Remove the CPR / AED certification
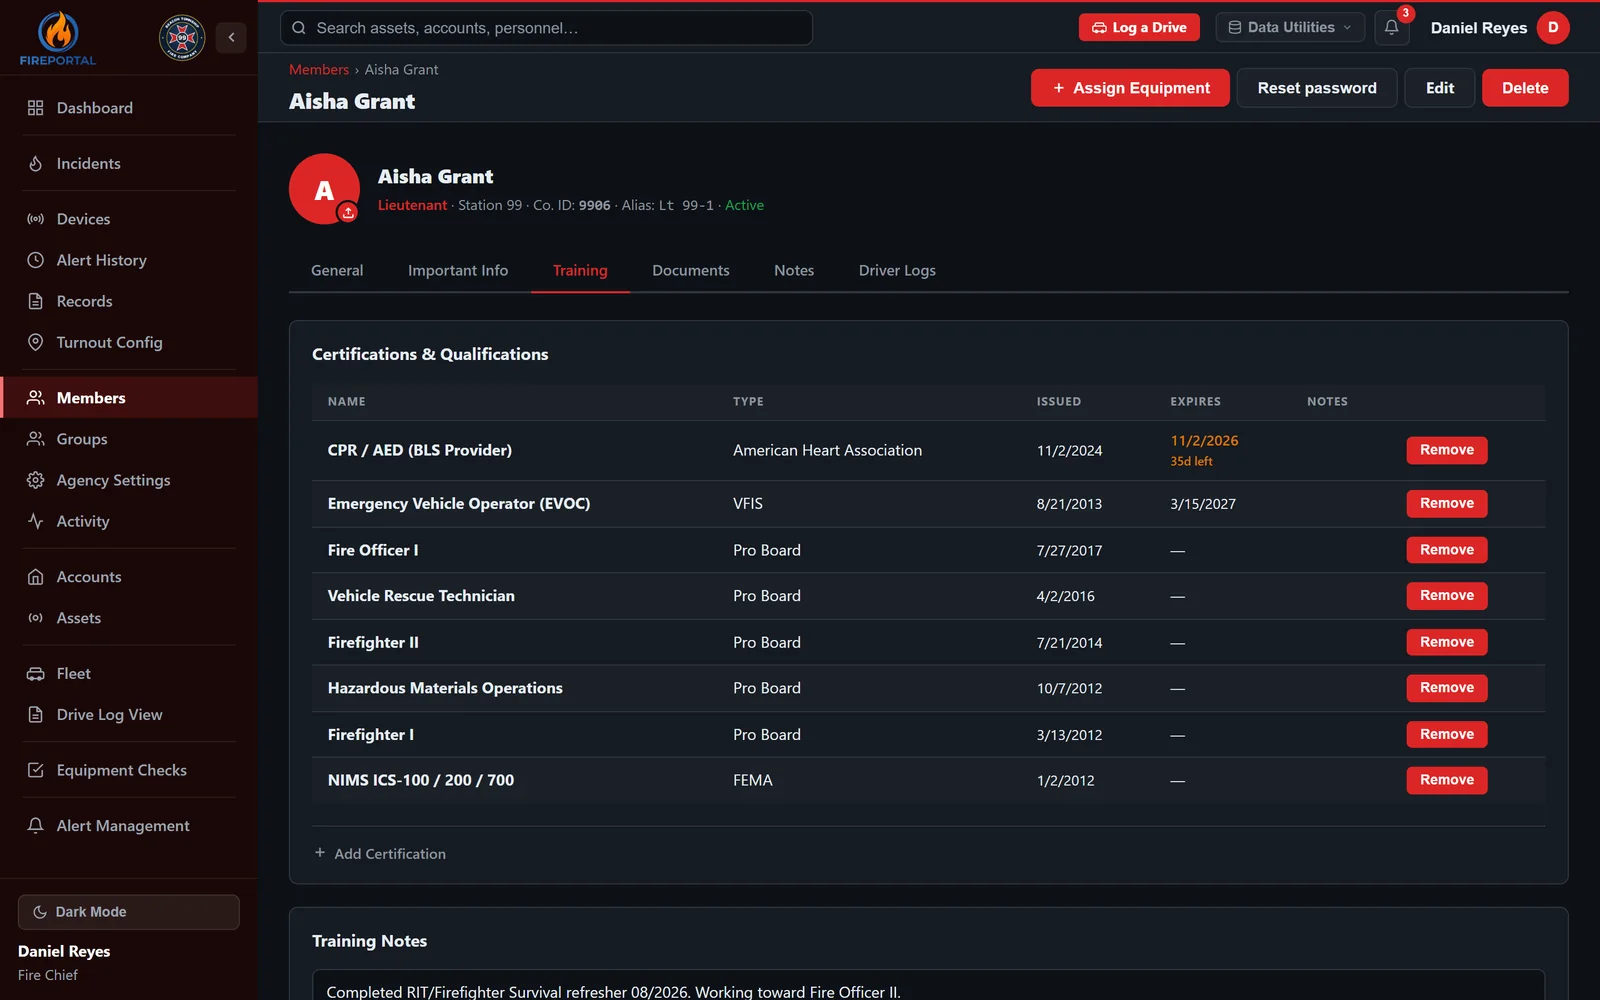Image resolution: width=1600 pixels, height=1000 pixels. point(1447,450)
